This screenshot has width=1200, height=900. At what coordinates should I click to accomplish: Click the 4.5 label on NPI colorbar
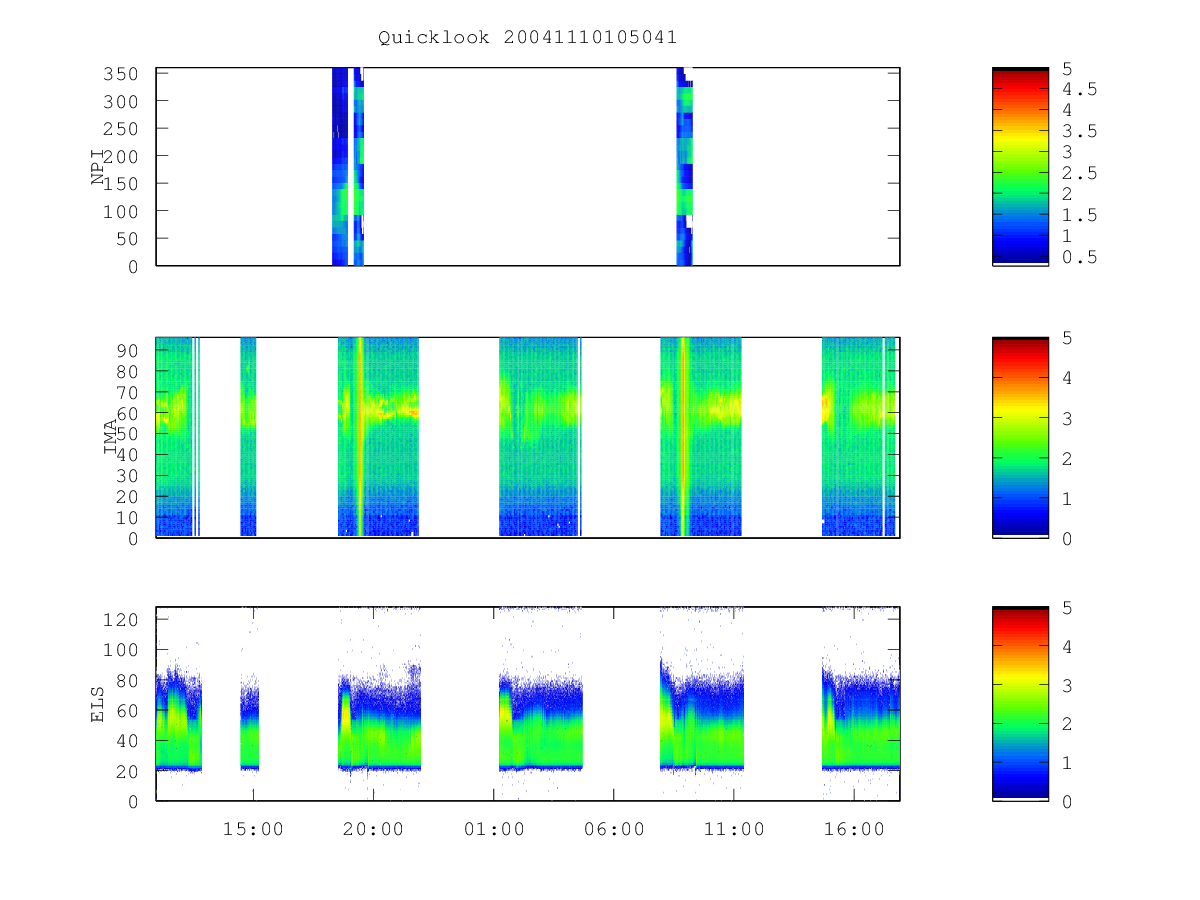[x=1079, y=89]
